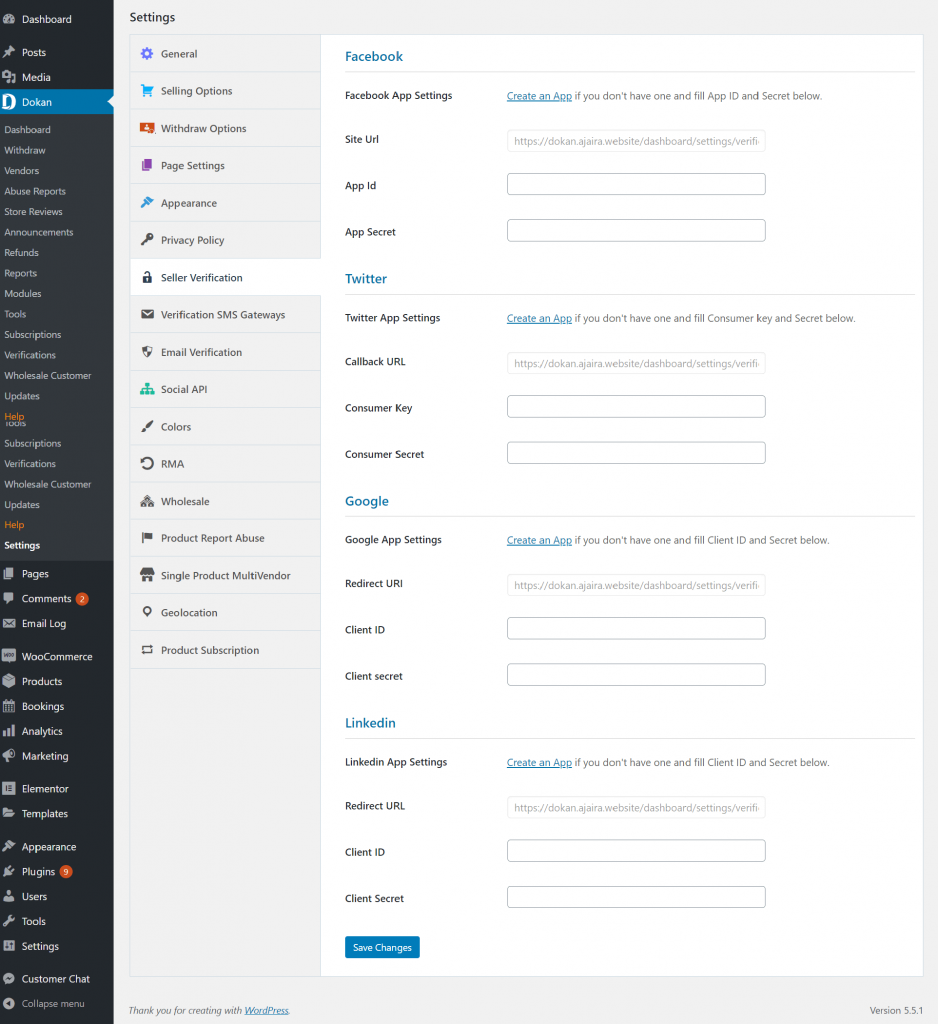Click the Google Redirect URI field

pos(636,585)
